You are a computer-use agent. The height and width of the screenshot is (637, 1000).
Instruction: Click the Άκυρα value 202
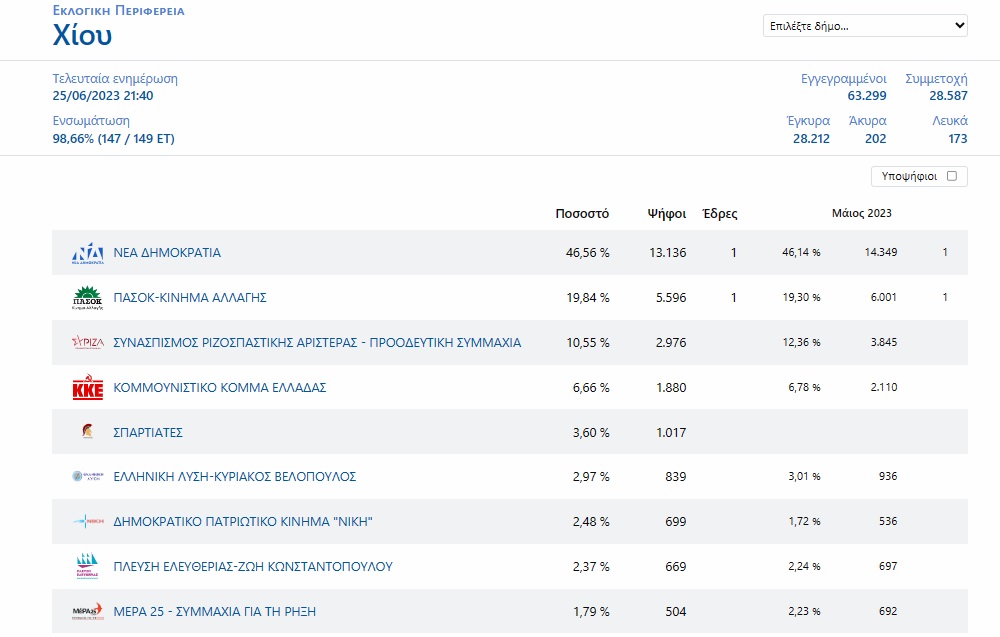tap(876, 138)
